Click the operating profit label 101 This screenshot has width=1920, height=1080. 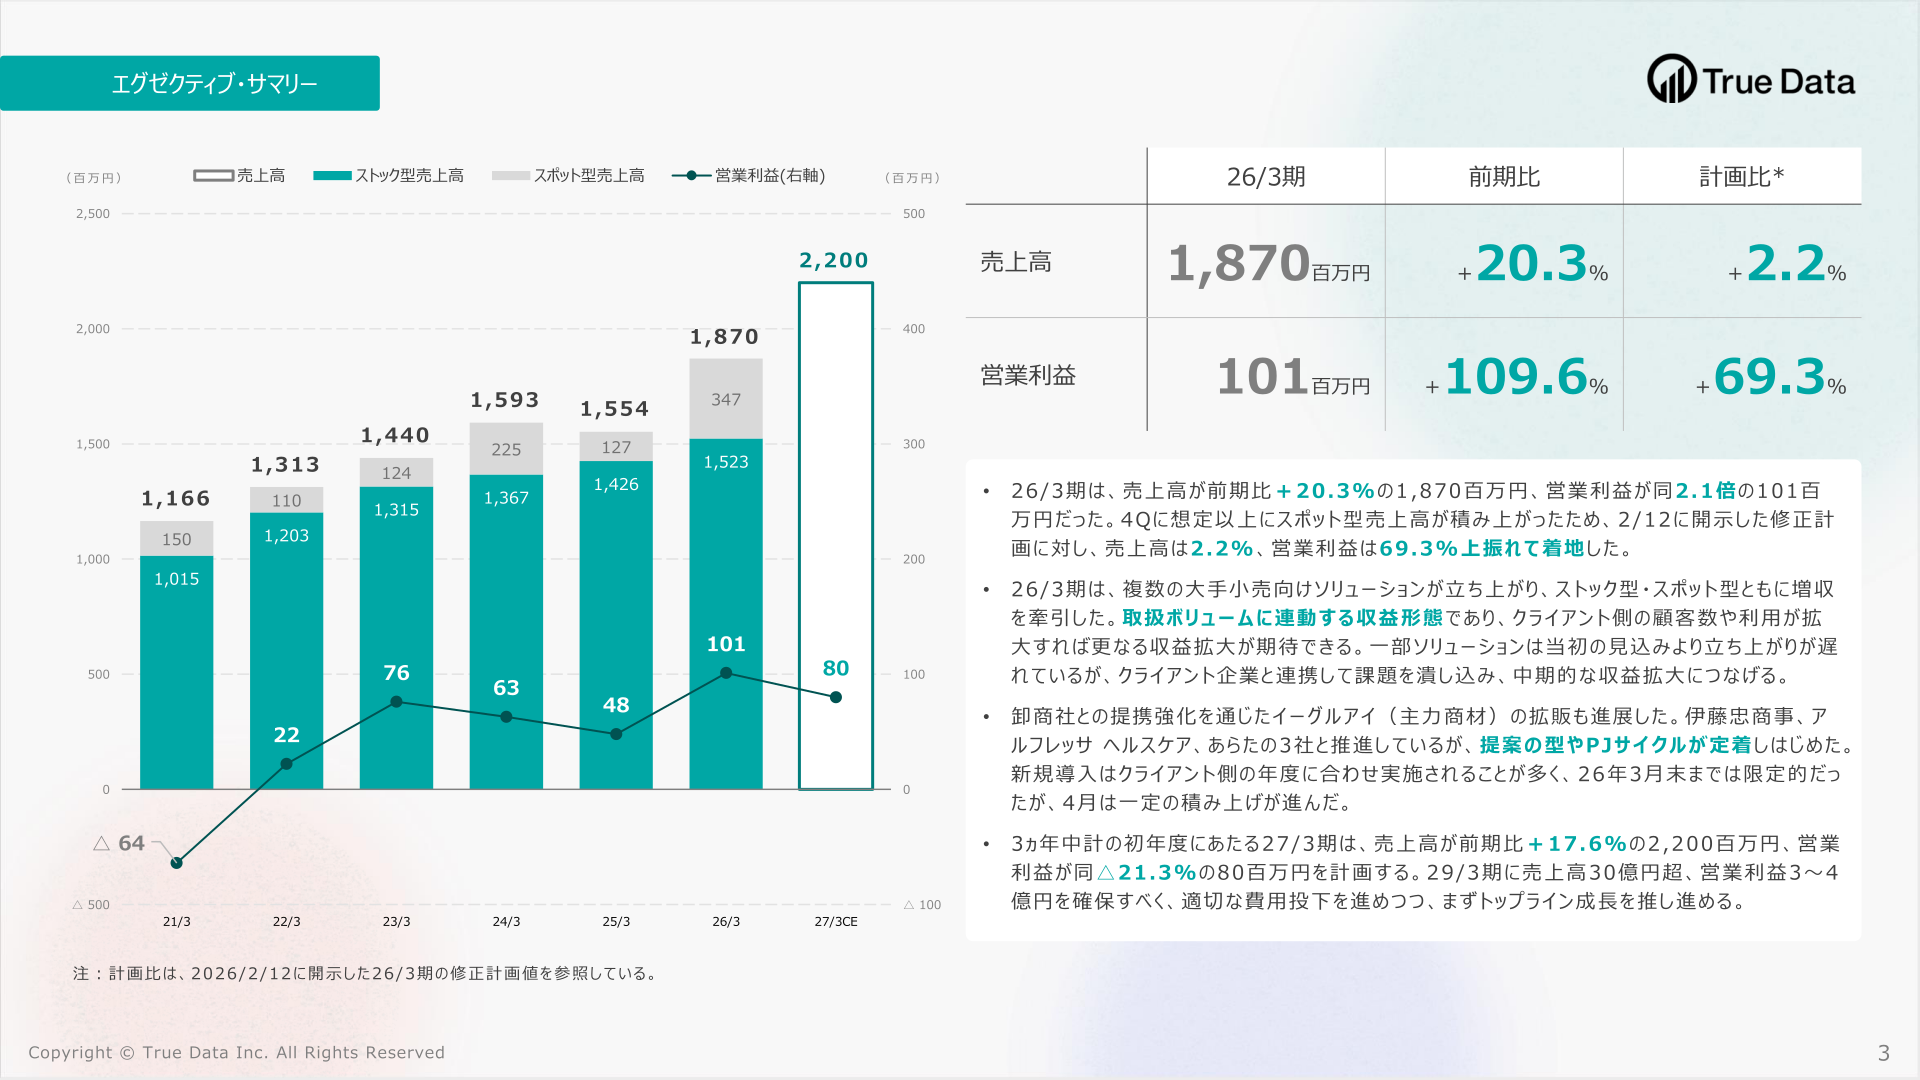pyautogui.click(x=726, y=644)
